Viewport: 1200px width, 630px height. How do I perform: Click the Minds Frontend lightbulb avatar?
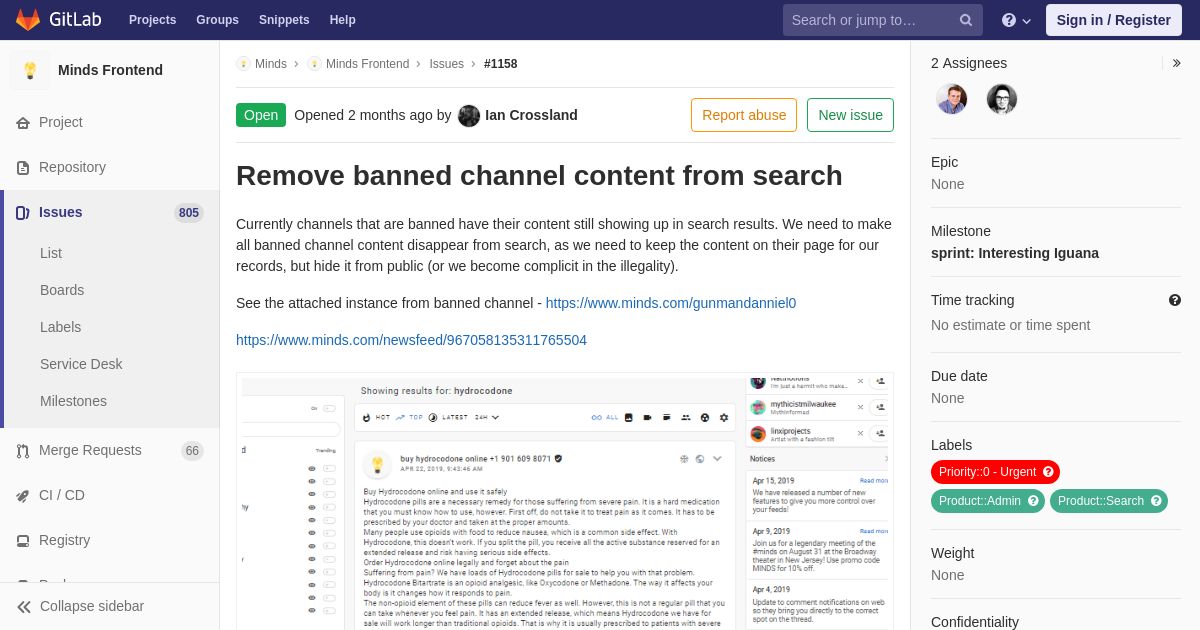30,70
